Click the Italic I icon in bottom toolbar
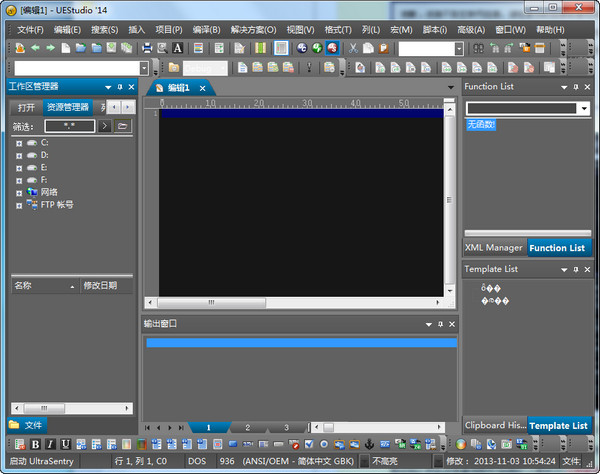This screenshot has height=474, width=600. pyautogui.click(x=51, y=444)
